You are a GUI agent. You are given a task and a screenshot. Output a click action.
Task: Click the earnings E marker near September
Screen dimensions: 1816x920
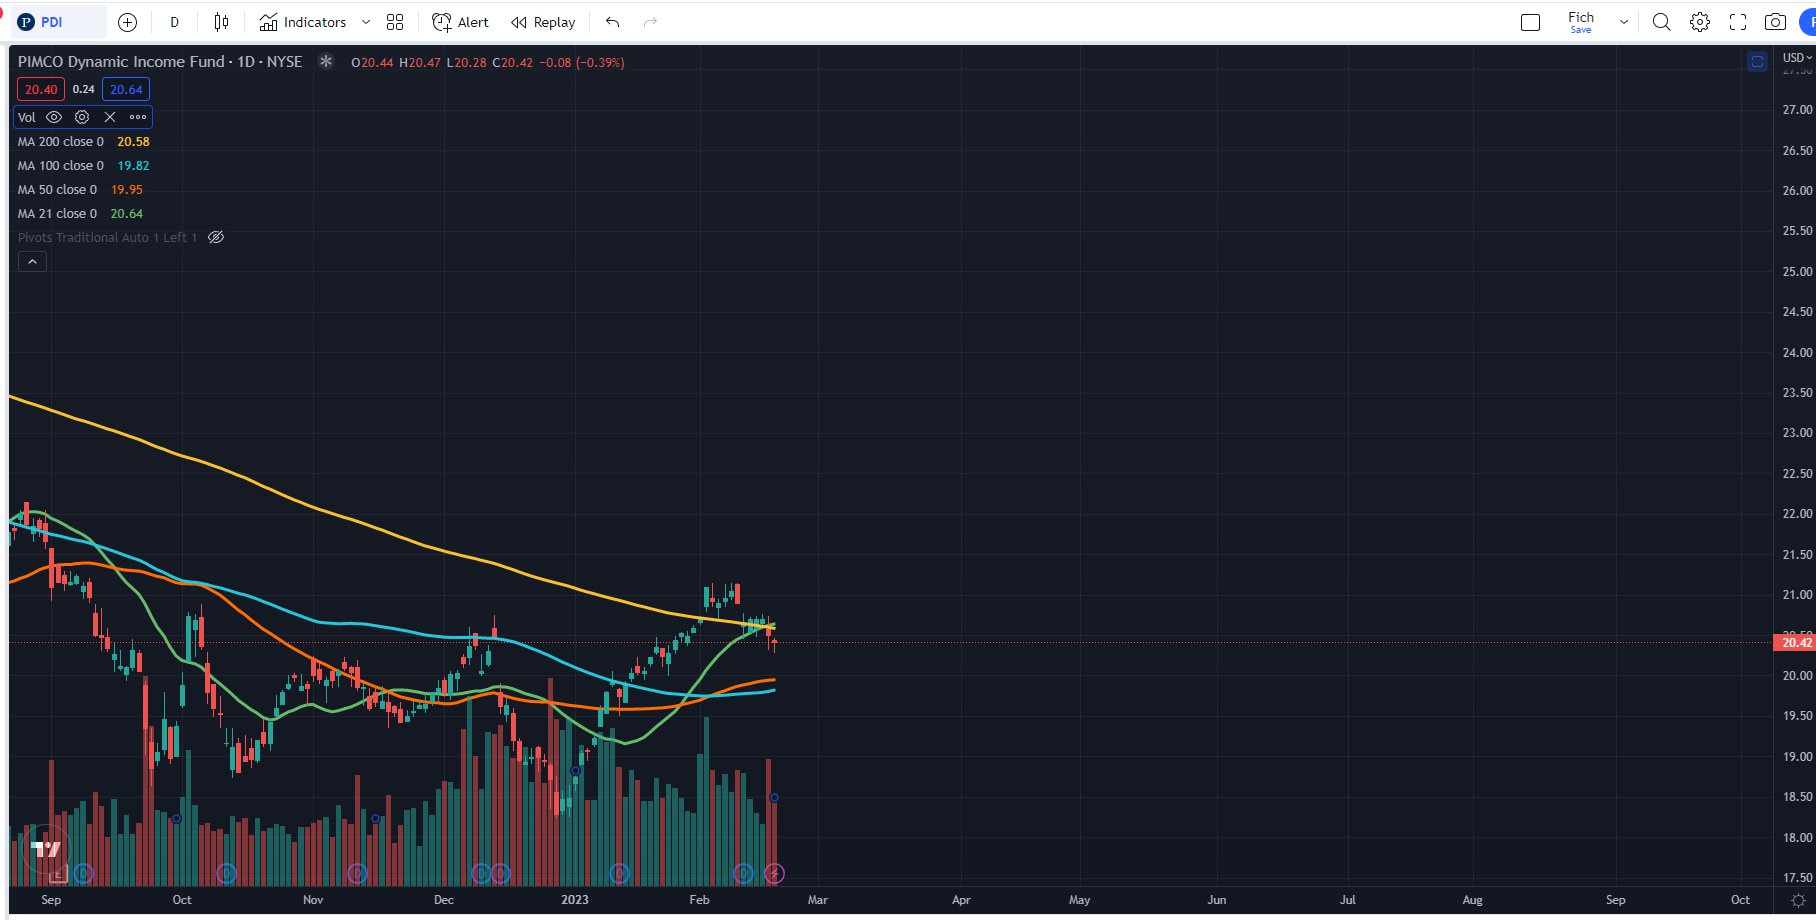click(x=59, y=875)
